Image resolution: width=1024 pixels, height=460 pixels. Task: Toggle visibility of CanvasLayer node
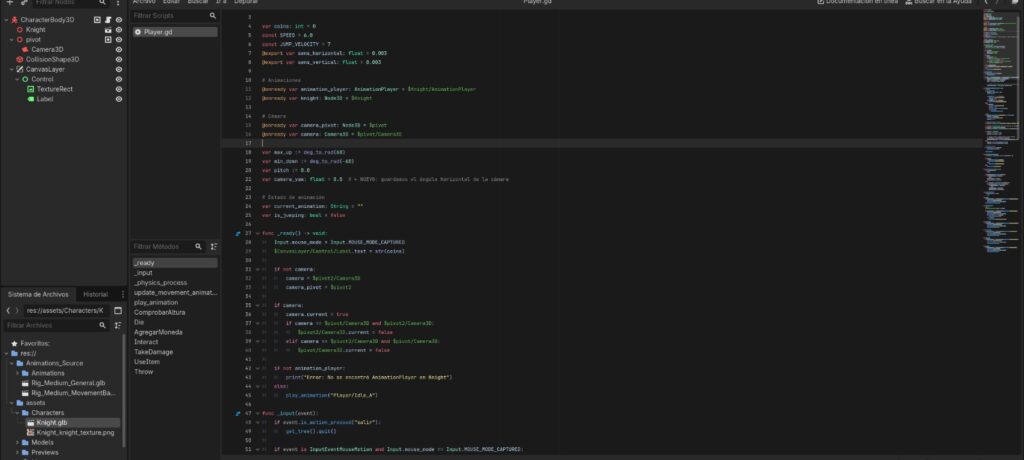click(x=119, y=69)
